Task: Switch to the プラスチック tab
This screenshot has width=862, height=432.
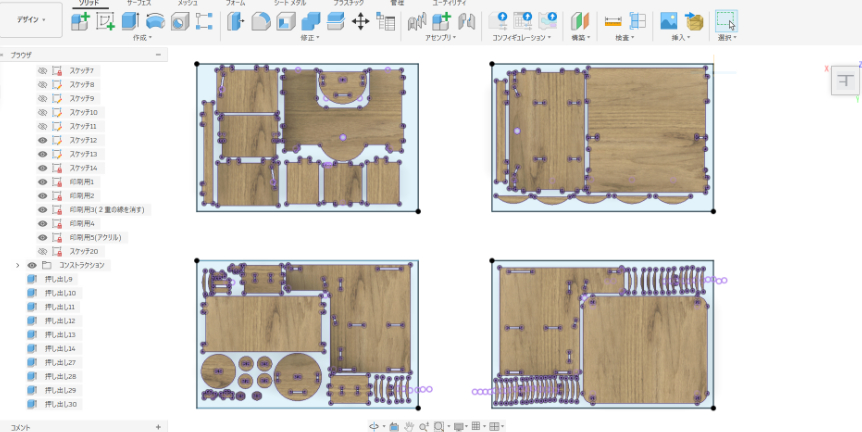Action: pyautogui.click(x=349, y=3)
